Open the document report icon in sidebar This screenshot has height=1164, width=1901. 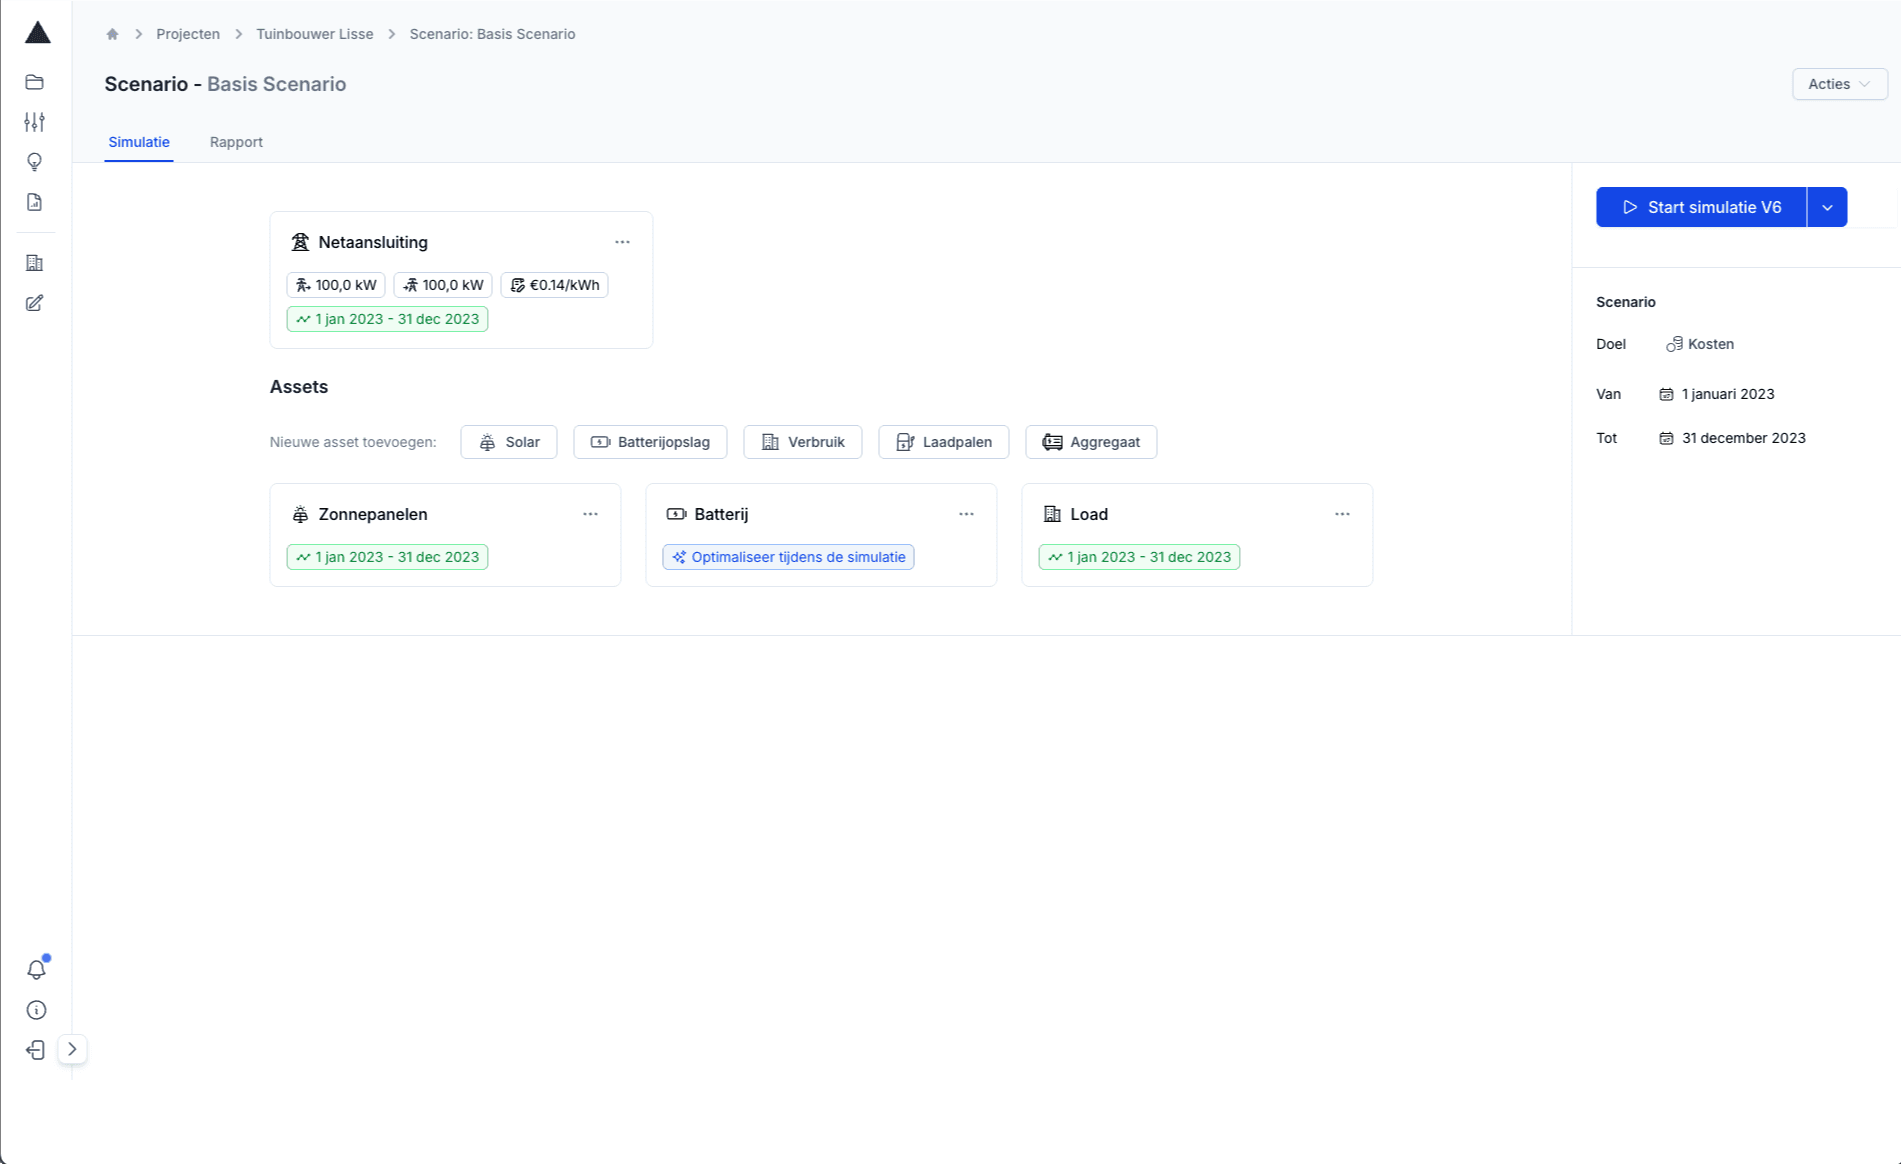35,202
